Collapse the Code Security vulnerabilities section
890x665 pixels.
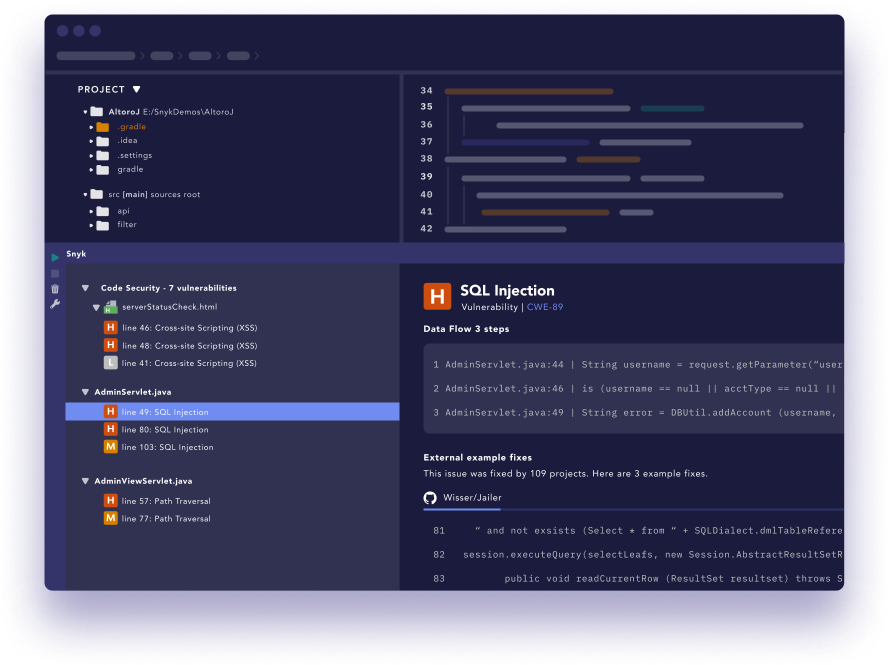click(x=85, y=287)
